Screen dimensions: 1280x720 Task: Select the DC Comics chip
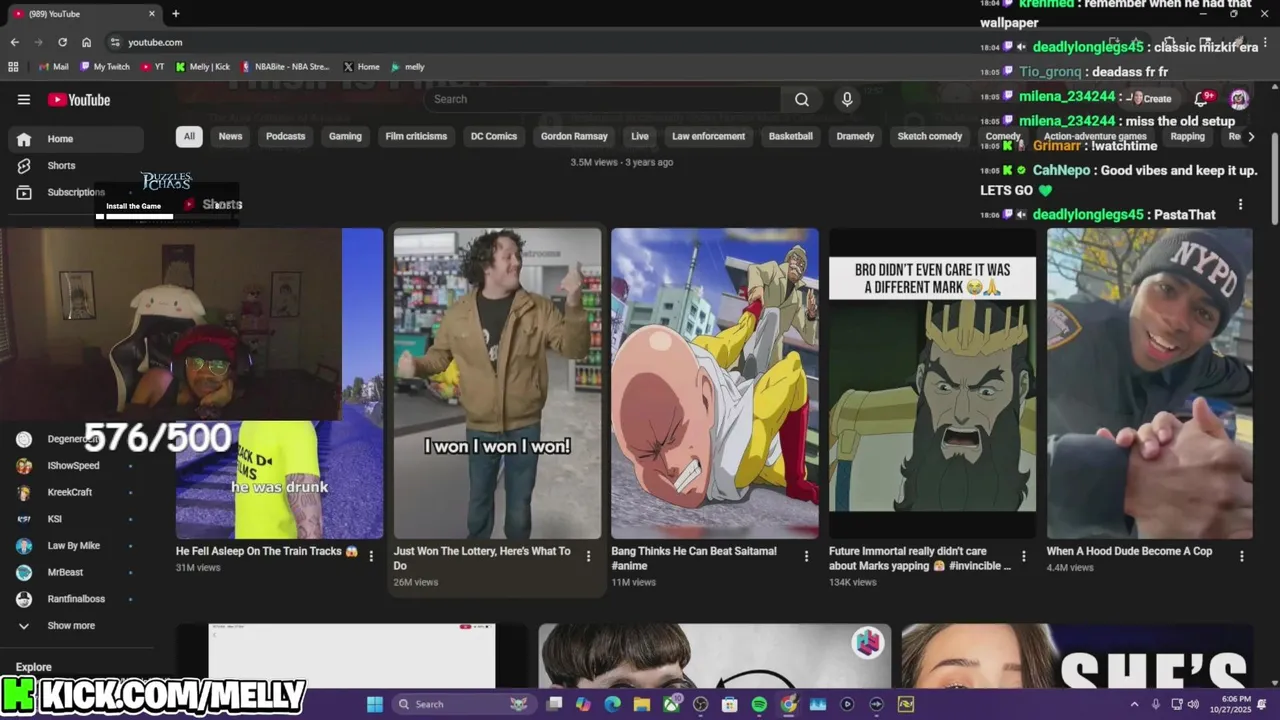coord(494,136)
